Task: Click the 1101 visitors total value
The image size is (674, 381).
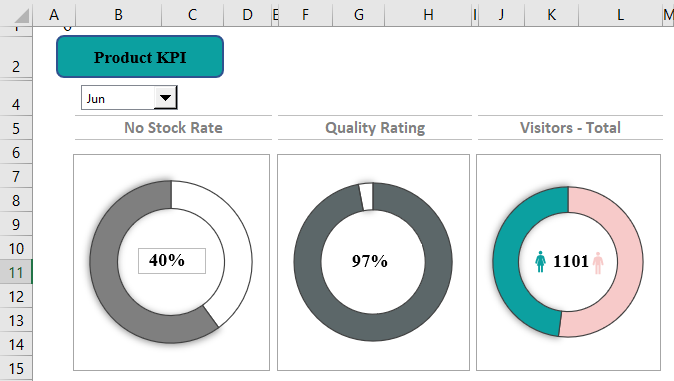Action: pyautogui.click(x=570, y=261)
